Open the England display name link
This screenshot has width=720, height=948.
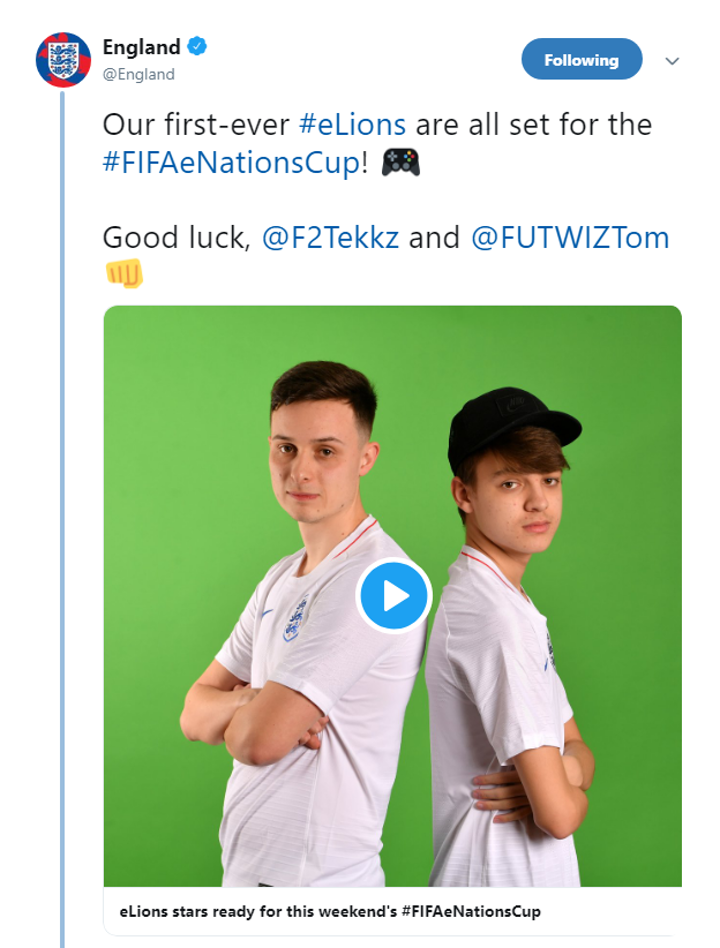point(141,47)
